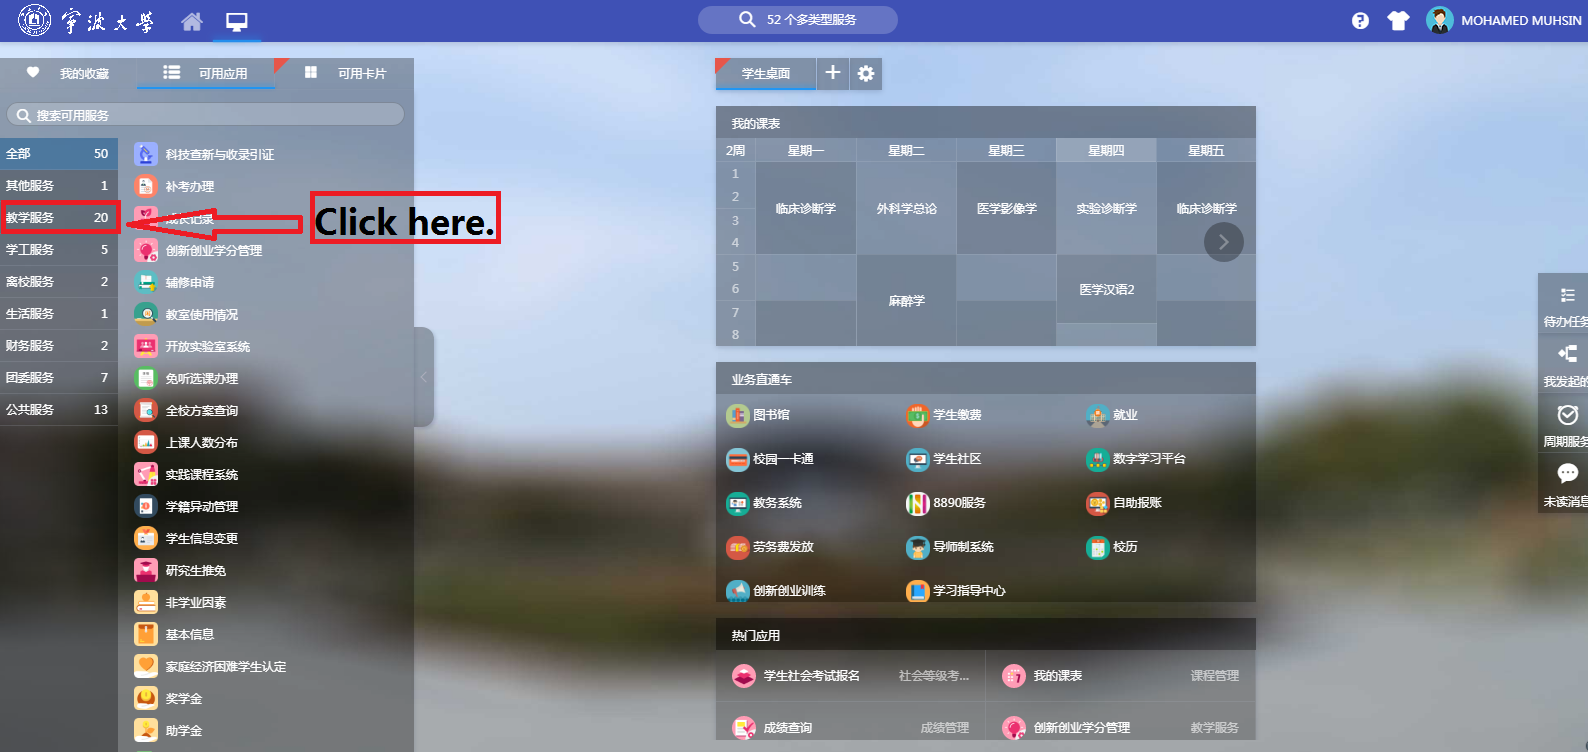Open 学生社会考试报名 in hot apps

tap(810, 676)
